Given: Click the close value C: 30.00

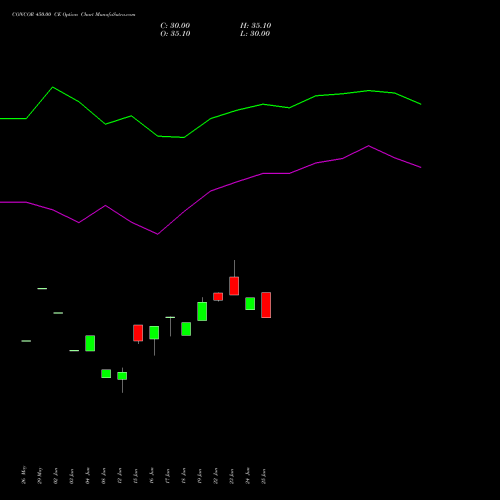Looking at the screenshot, I should (175, 26).
